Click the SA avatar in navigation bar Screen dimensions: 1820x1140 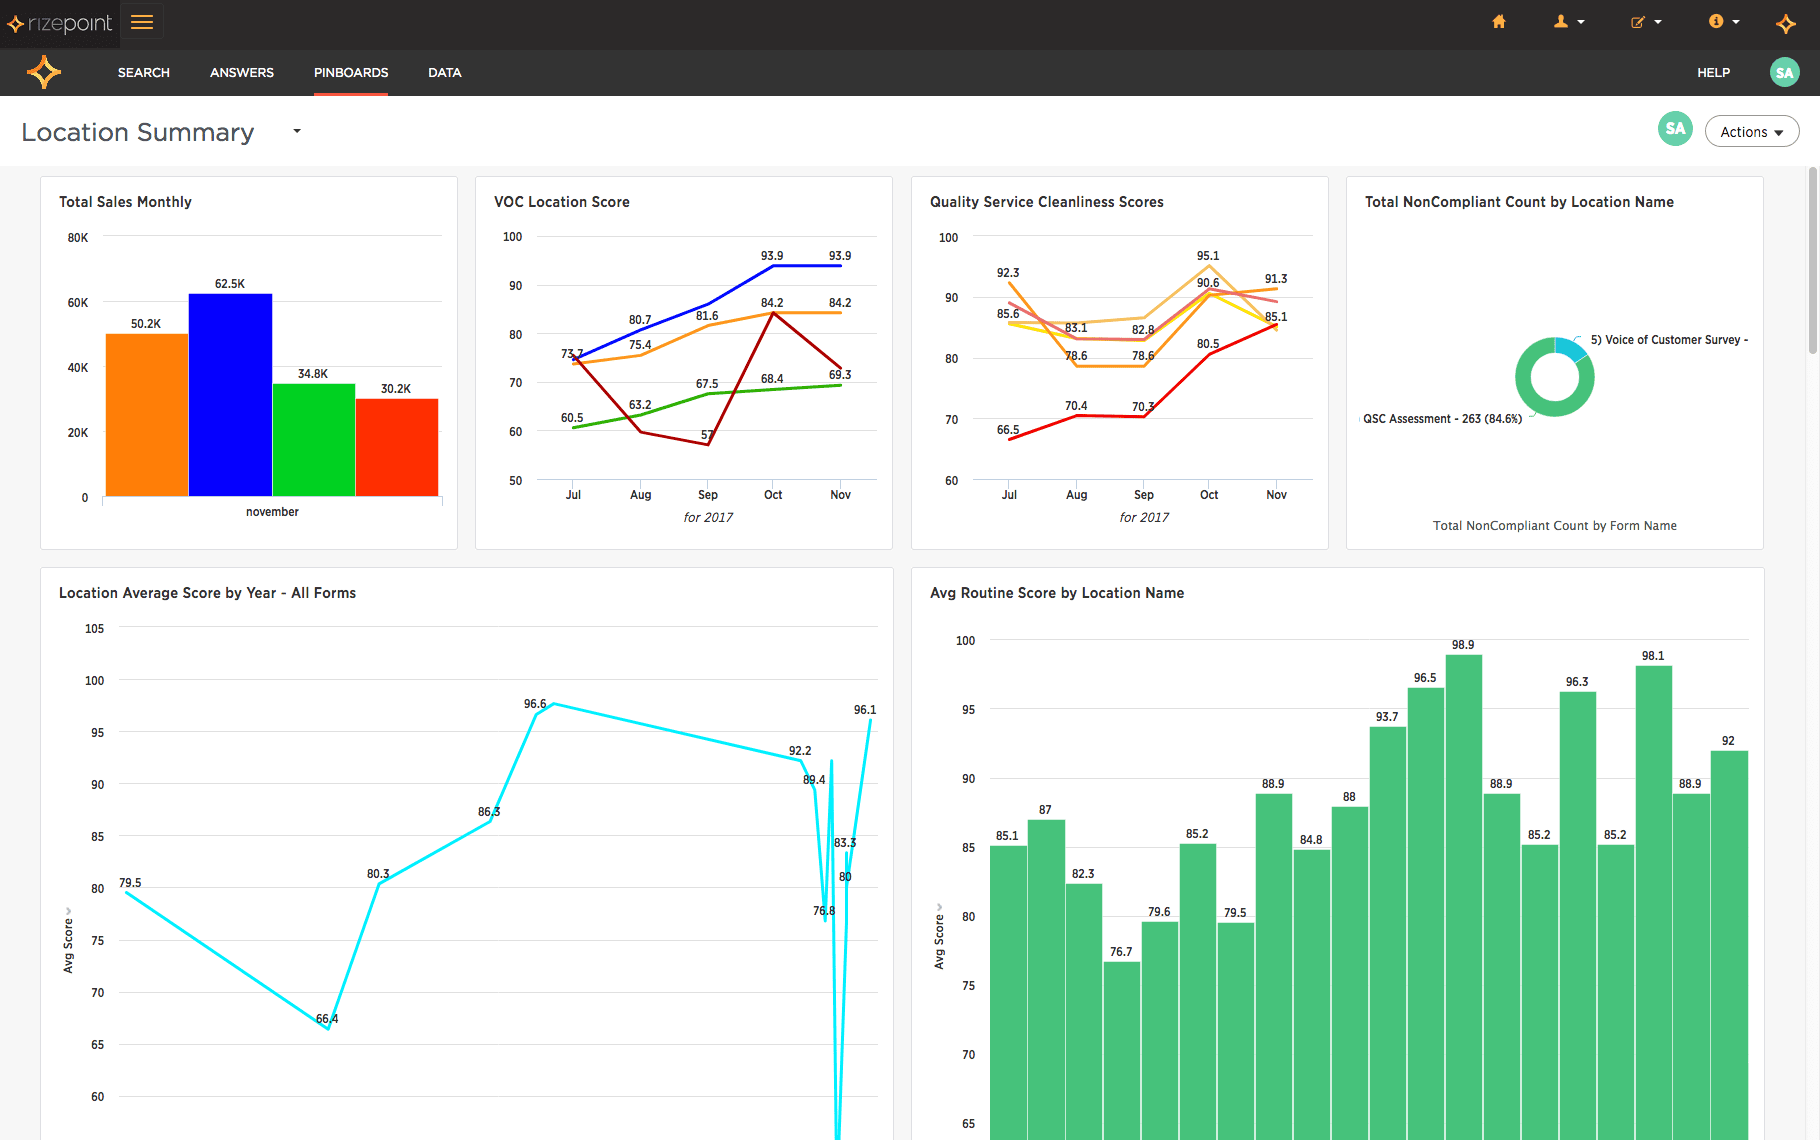[x=1784, y=72]
